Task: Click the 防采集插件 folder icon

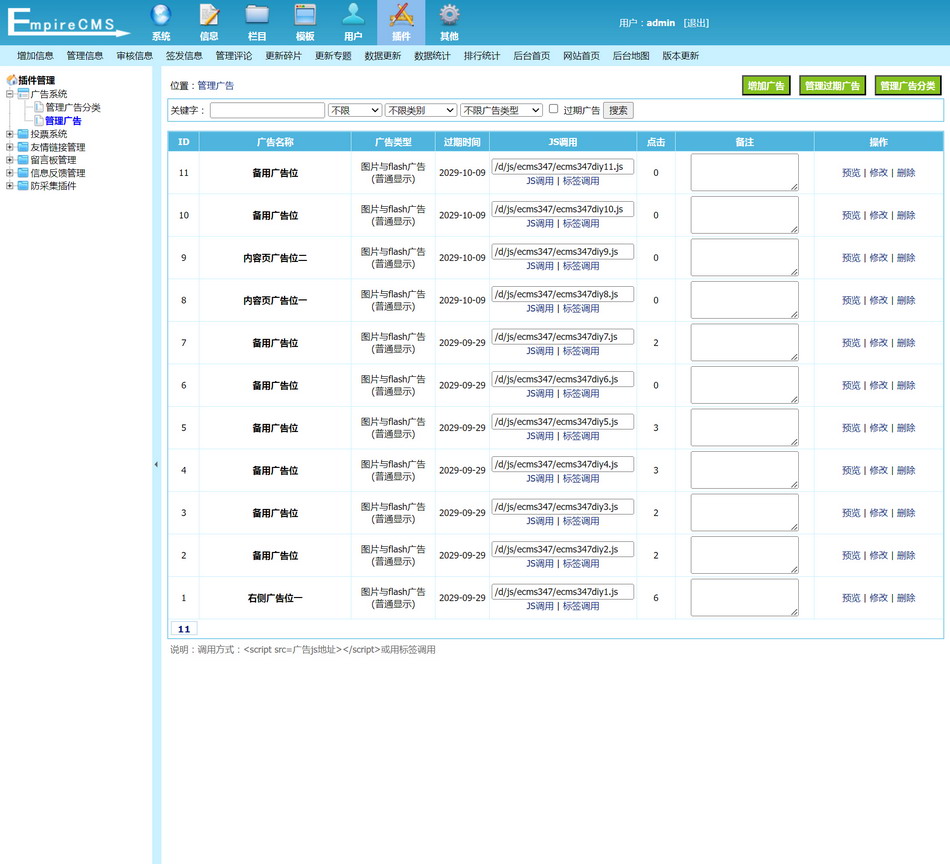Action: coord(23,185)
